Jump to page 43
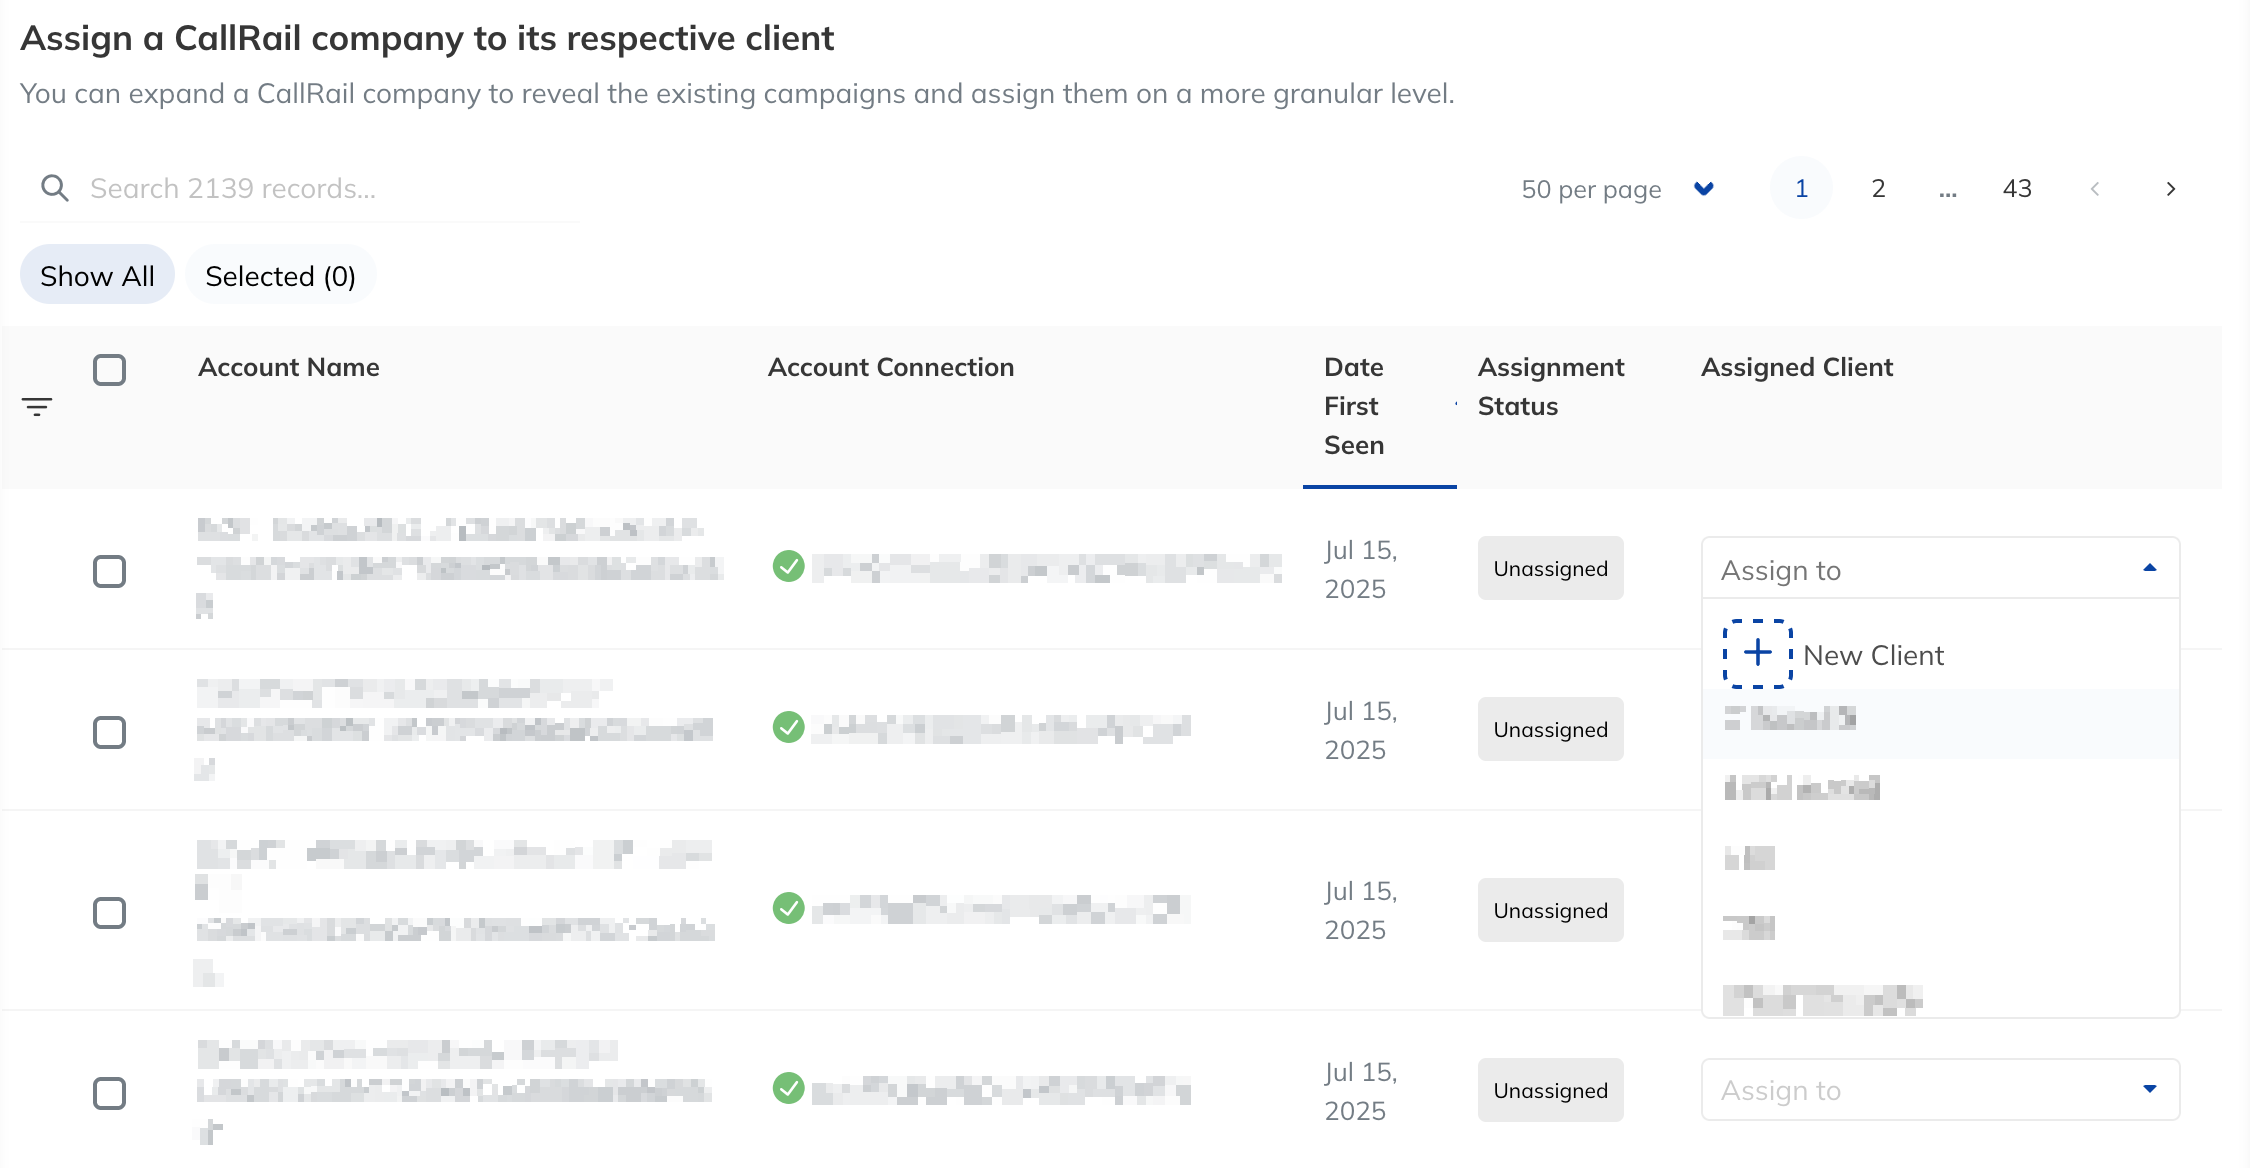 2017,188
